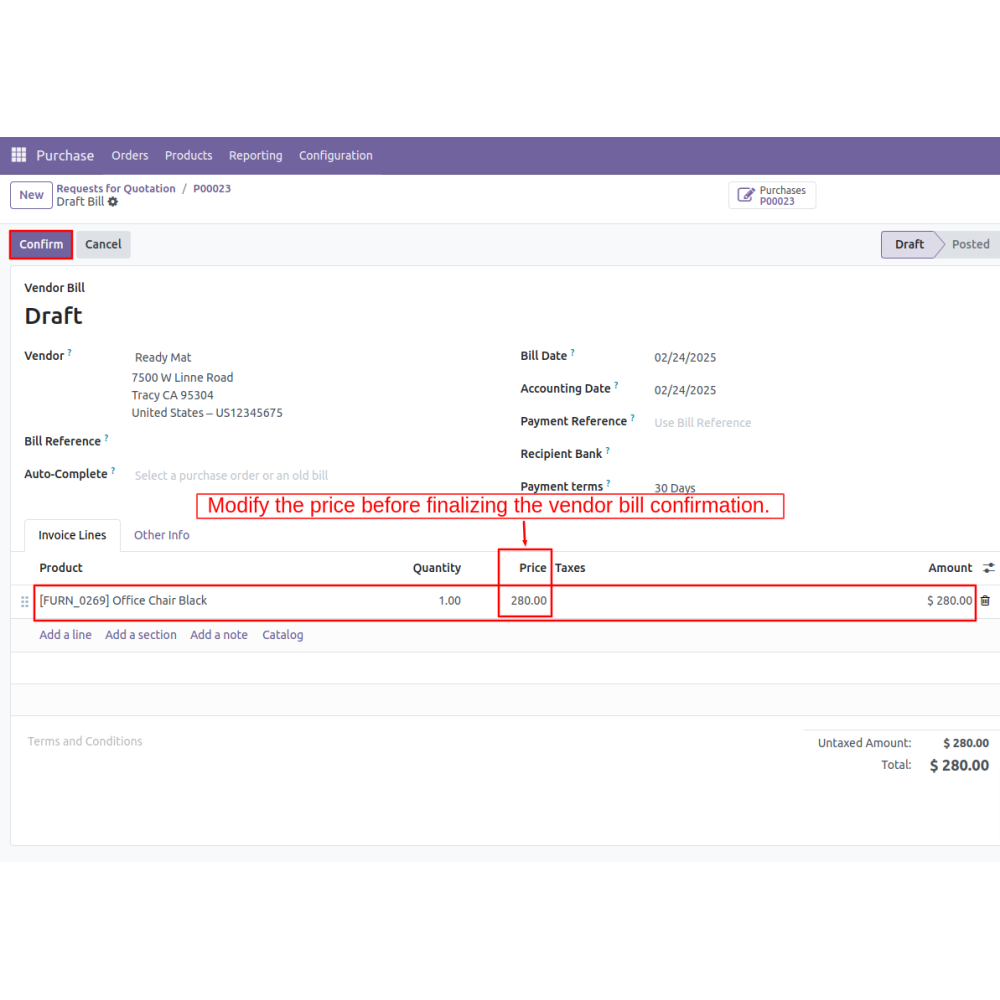Click the Terms and Conditions text area

[85, 742]
